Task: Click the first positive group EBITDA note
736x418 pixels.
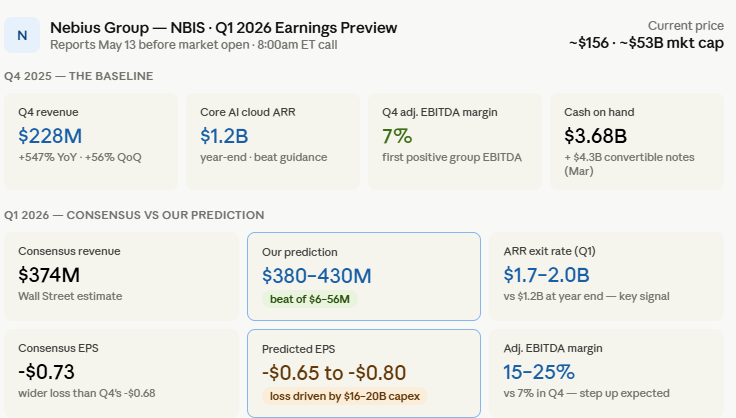Action: tap(452, 157)
